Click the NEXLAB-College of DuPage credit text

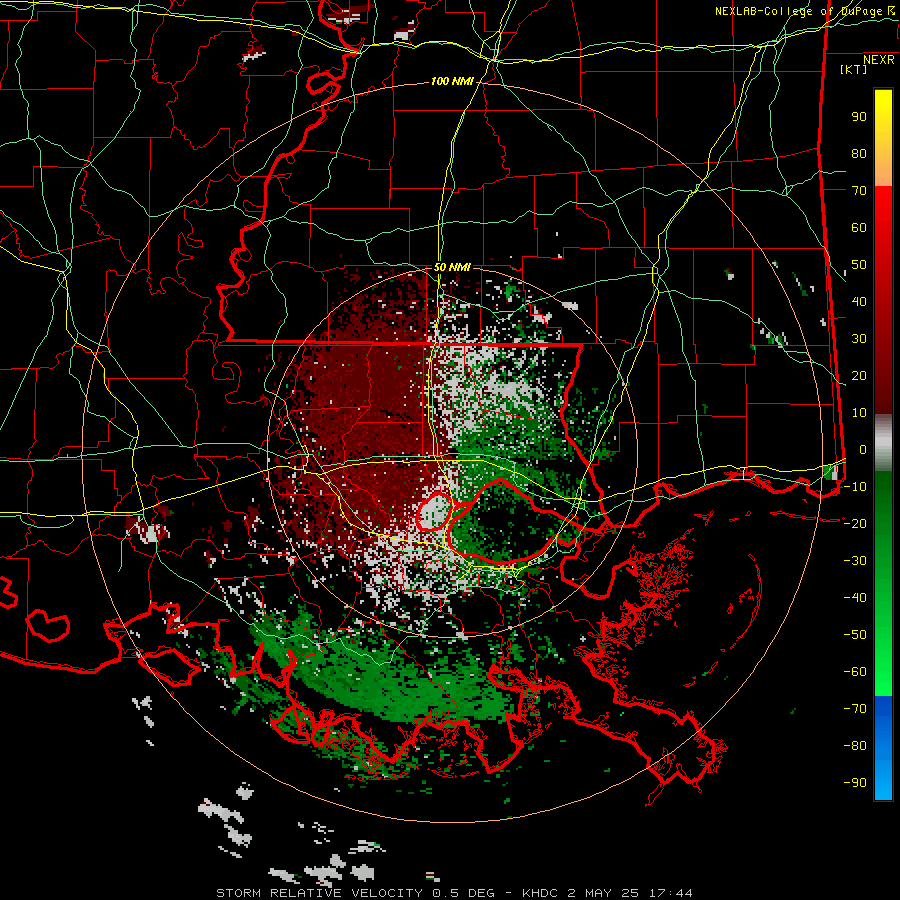804,11
